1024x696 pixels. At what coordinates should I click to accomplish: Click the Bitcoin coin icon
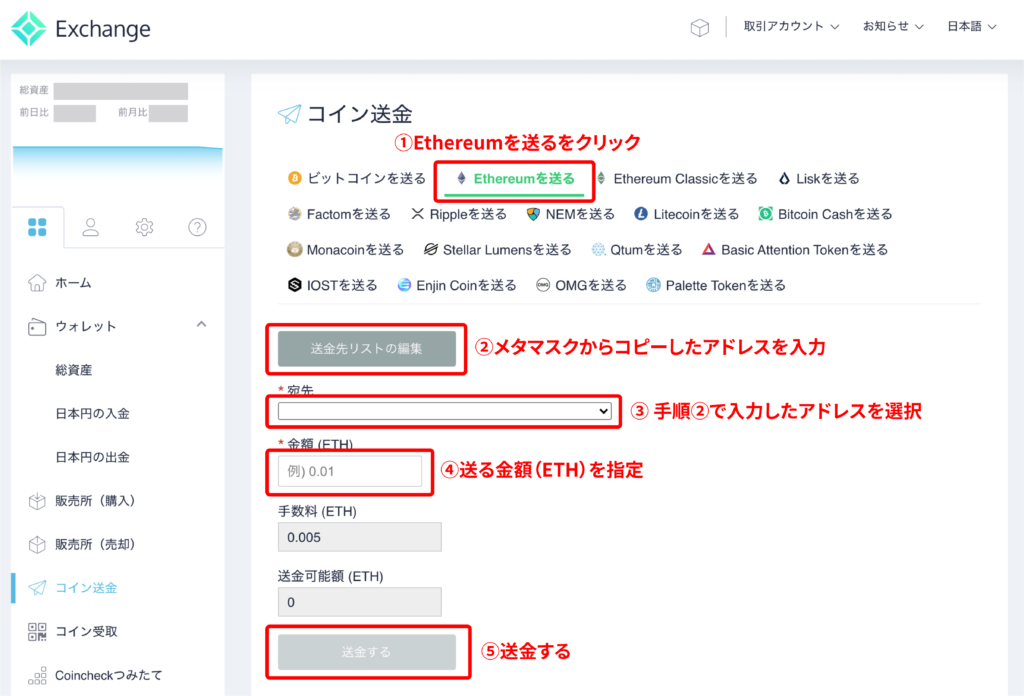pos(295,178)
